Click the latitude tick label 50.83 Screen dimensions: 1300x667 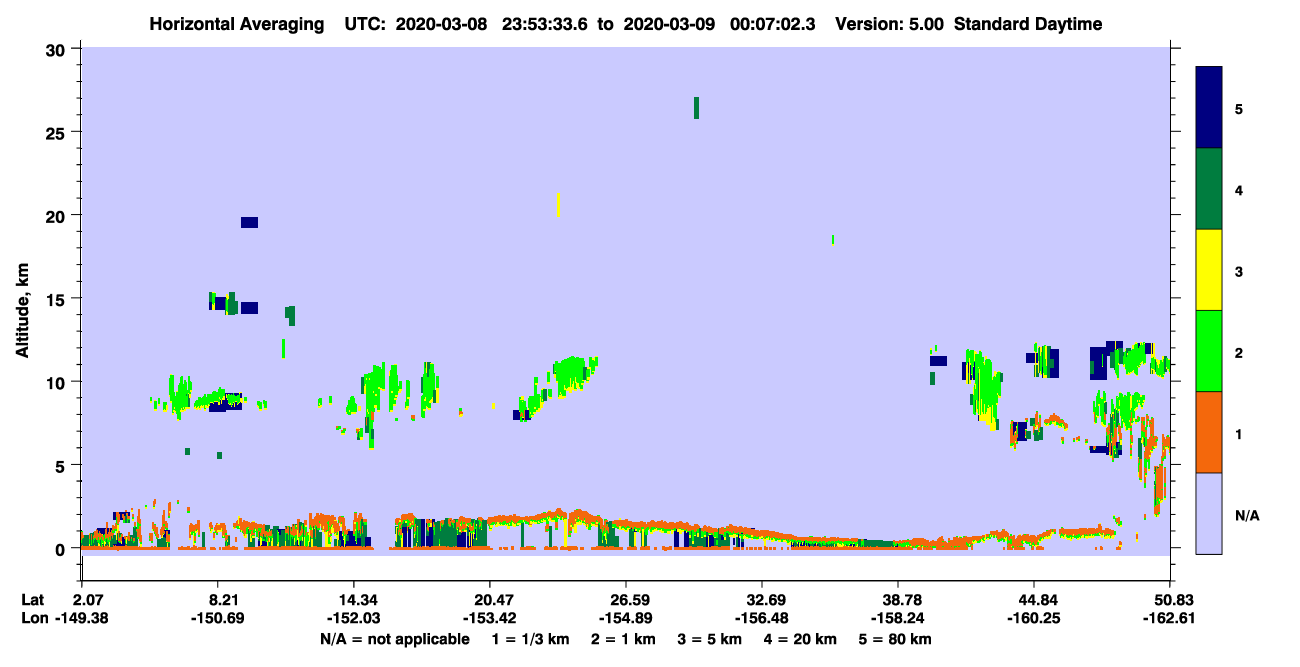pos(1170,600)
